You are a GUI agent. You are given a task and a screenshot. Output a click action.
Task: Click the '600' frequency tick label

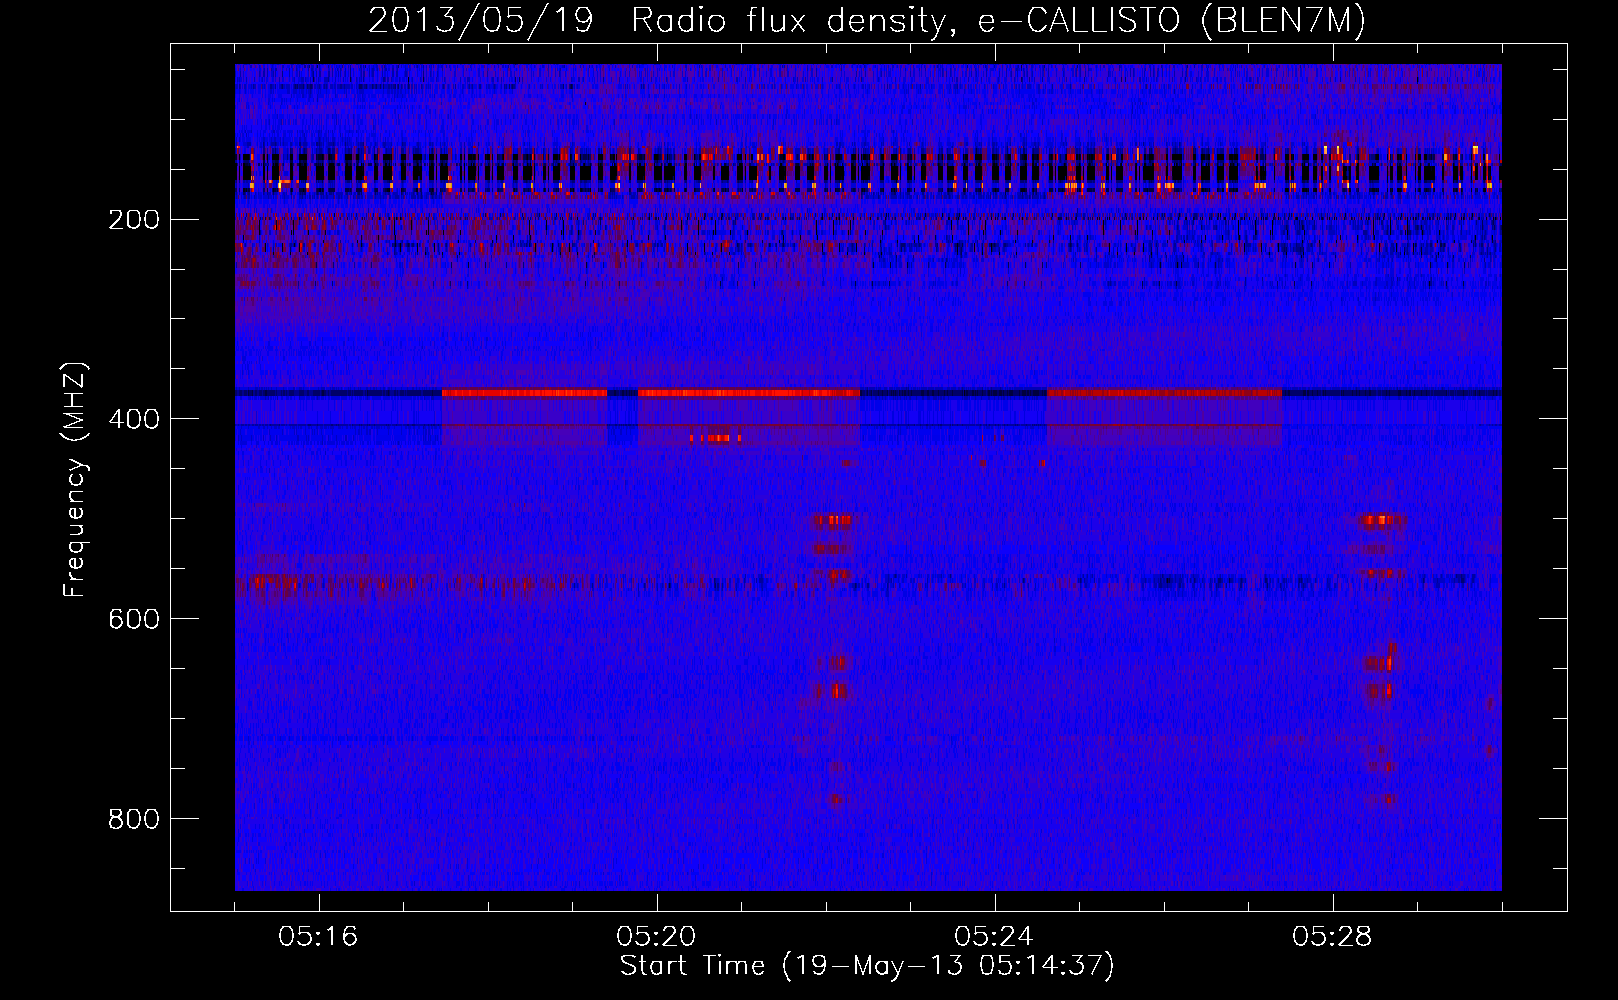point(133,620)
